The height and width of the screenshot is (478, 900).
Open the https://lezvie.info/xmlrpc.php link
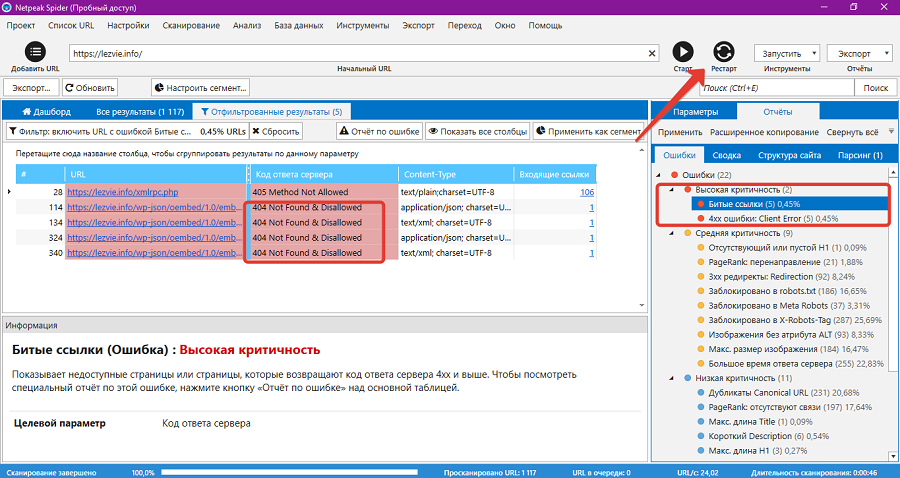pyautogui.click(x=123, y=192)
